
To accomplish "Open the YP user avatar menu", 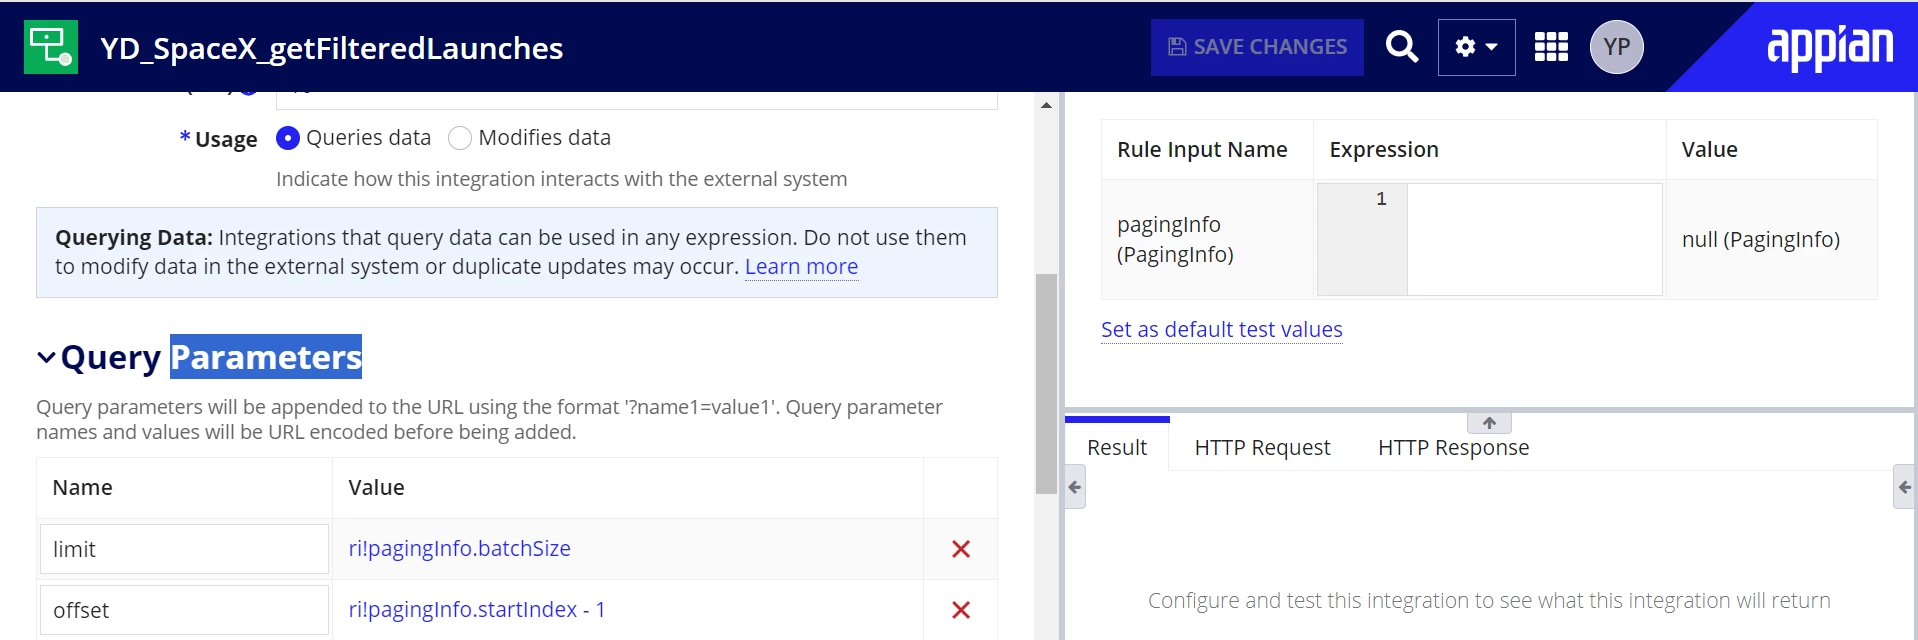I will 1616,47.
